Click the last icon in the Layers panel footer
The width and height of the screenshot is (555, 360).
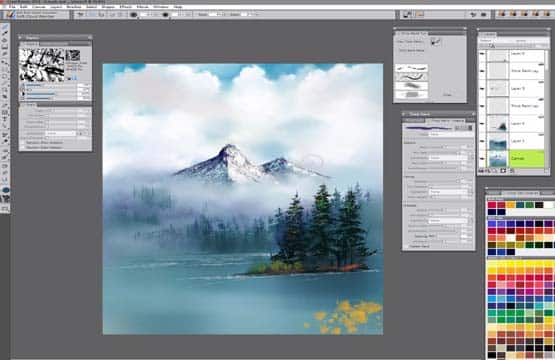click(x=512, y=171)
